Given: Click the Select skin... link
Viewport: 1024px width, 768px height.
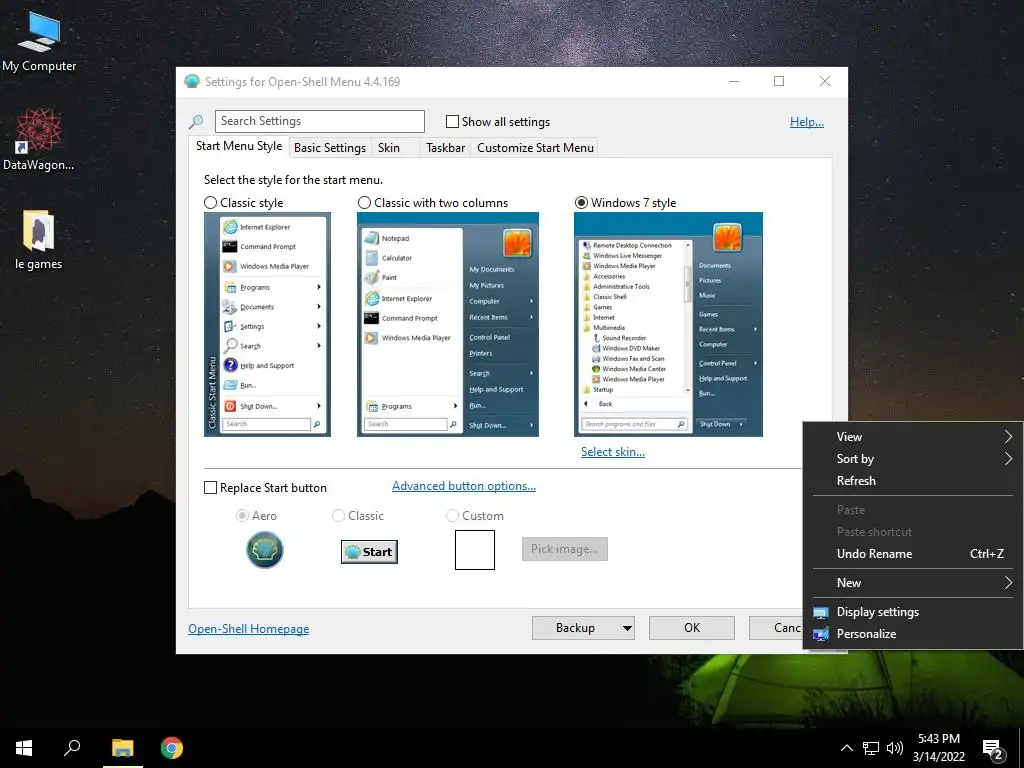Looking at the screenshot, I should pyautogui.click(x=613, y=452).
